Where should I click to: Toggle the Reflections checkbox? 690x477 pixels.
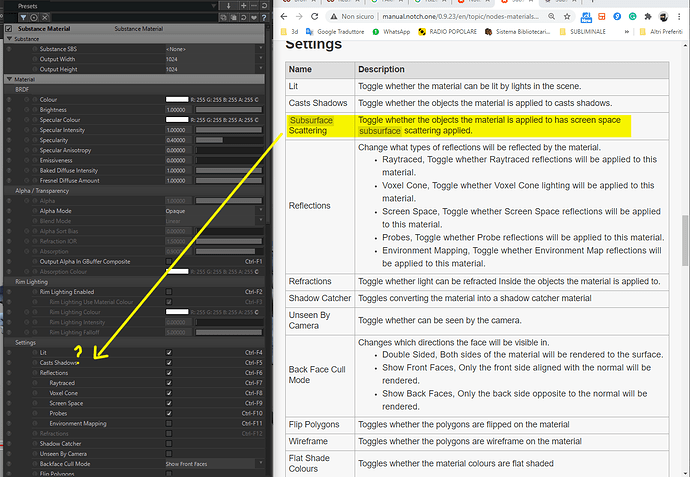(169, 373)
